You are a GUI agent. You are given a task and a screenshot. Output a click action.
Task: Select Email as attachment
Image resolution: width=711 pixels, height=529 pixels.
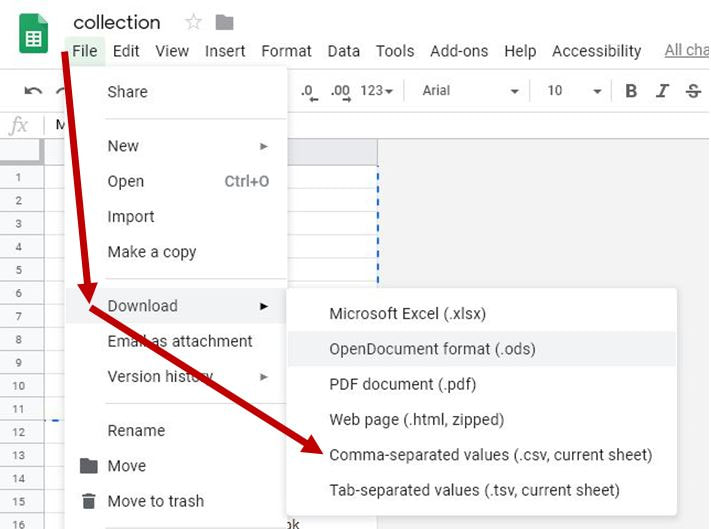[176, 341]
